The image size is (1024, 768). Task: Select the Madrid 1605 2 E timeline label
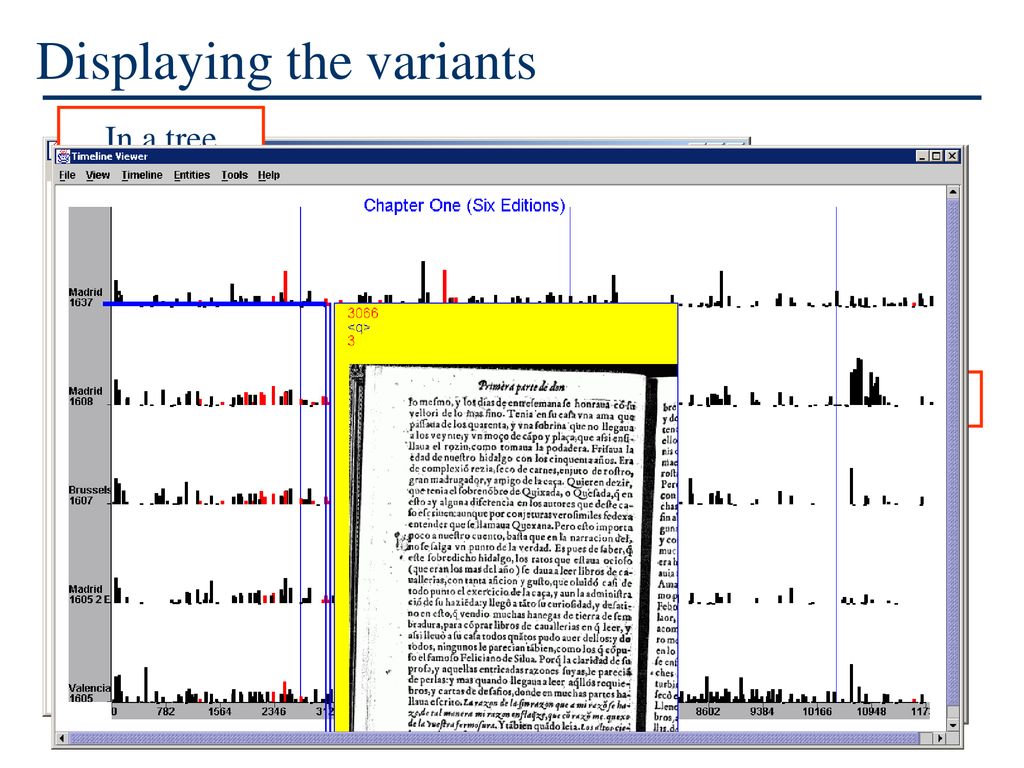point(89,594)
